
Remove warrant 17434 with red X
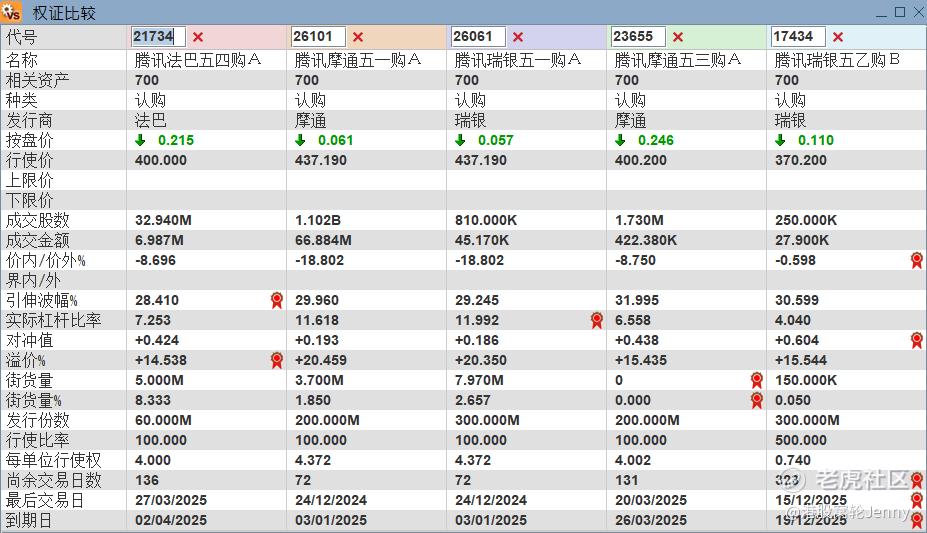[838, 37]
